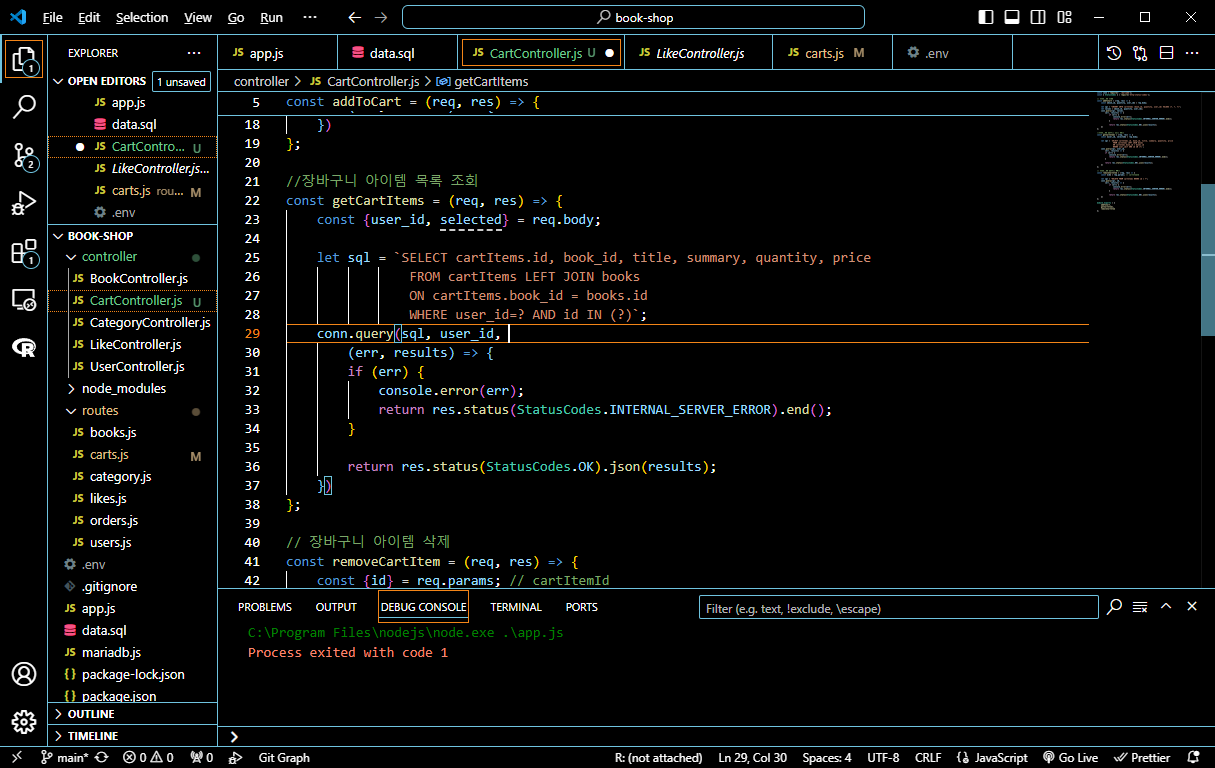Open editor More Actions menu
1215x768 pixels.
tap(1192, 53)
